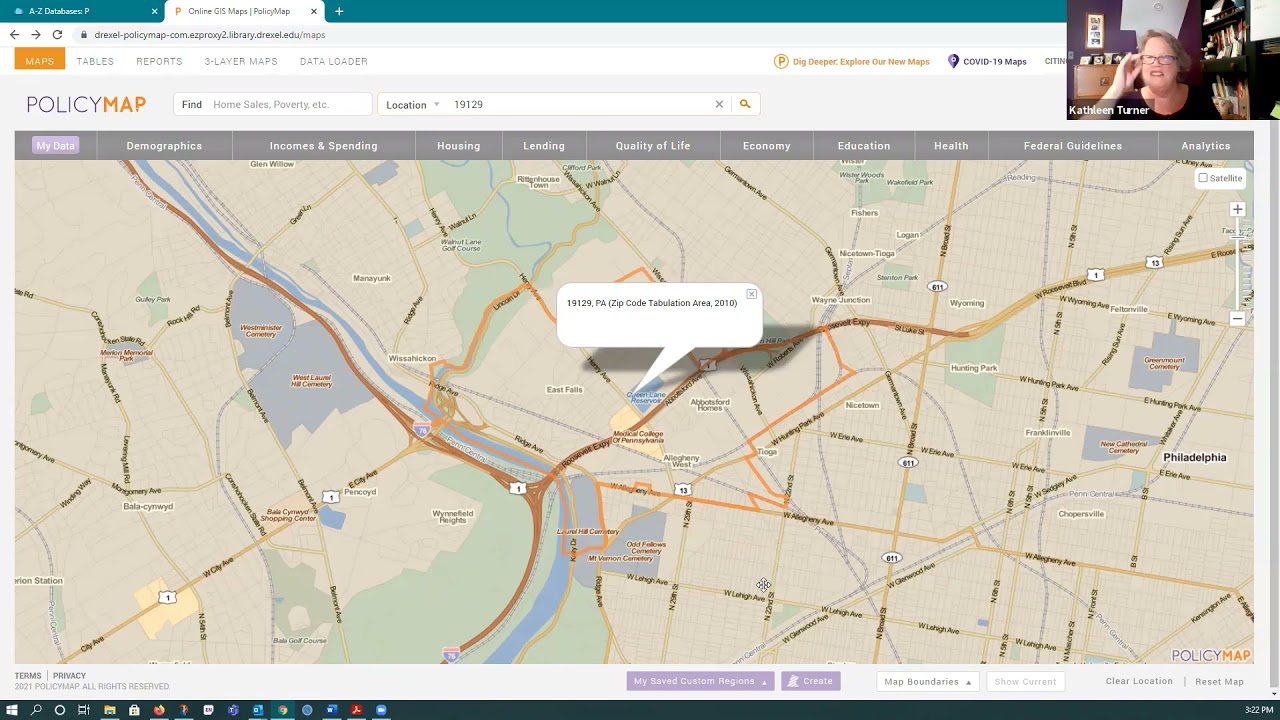
Task: Open the Location type dropdown
Action: 412,104
